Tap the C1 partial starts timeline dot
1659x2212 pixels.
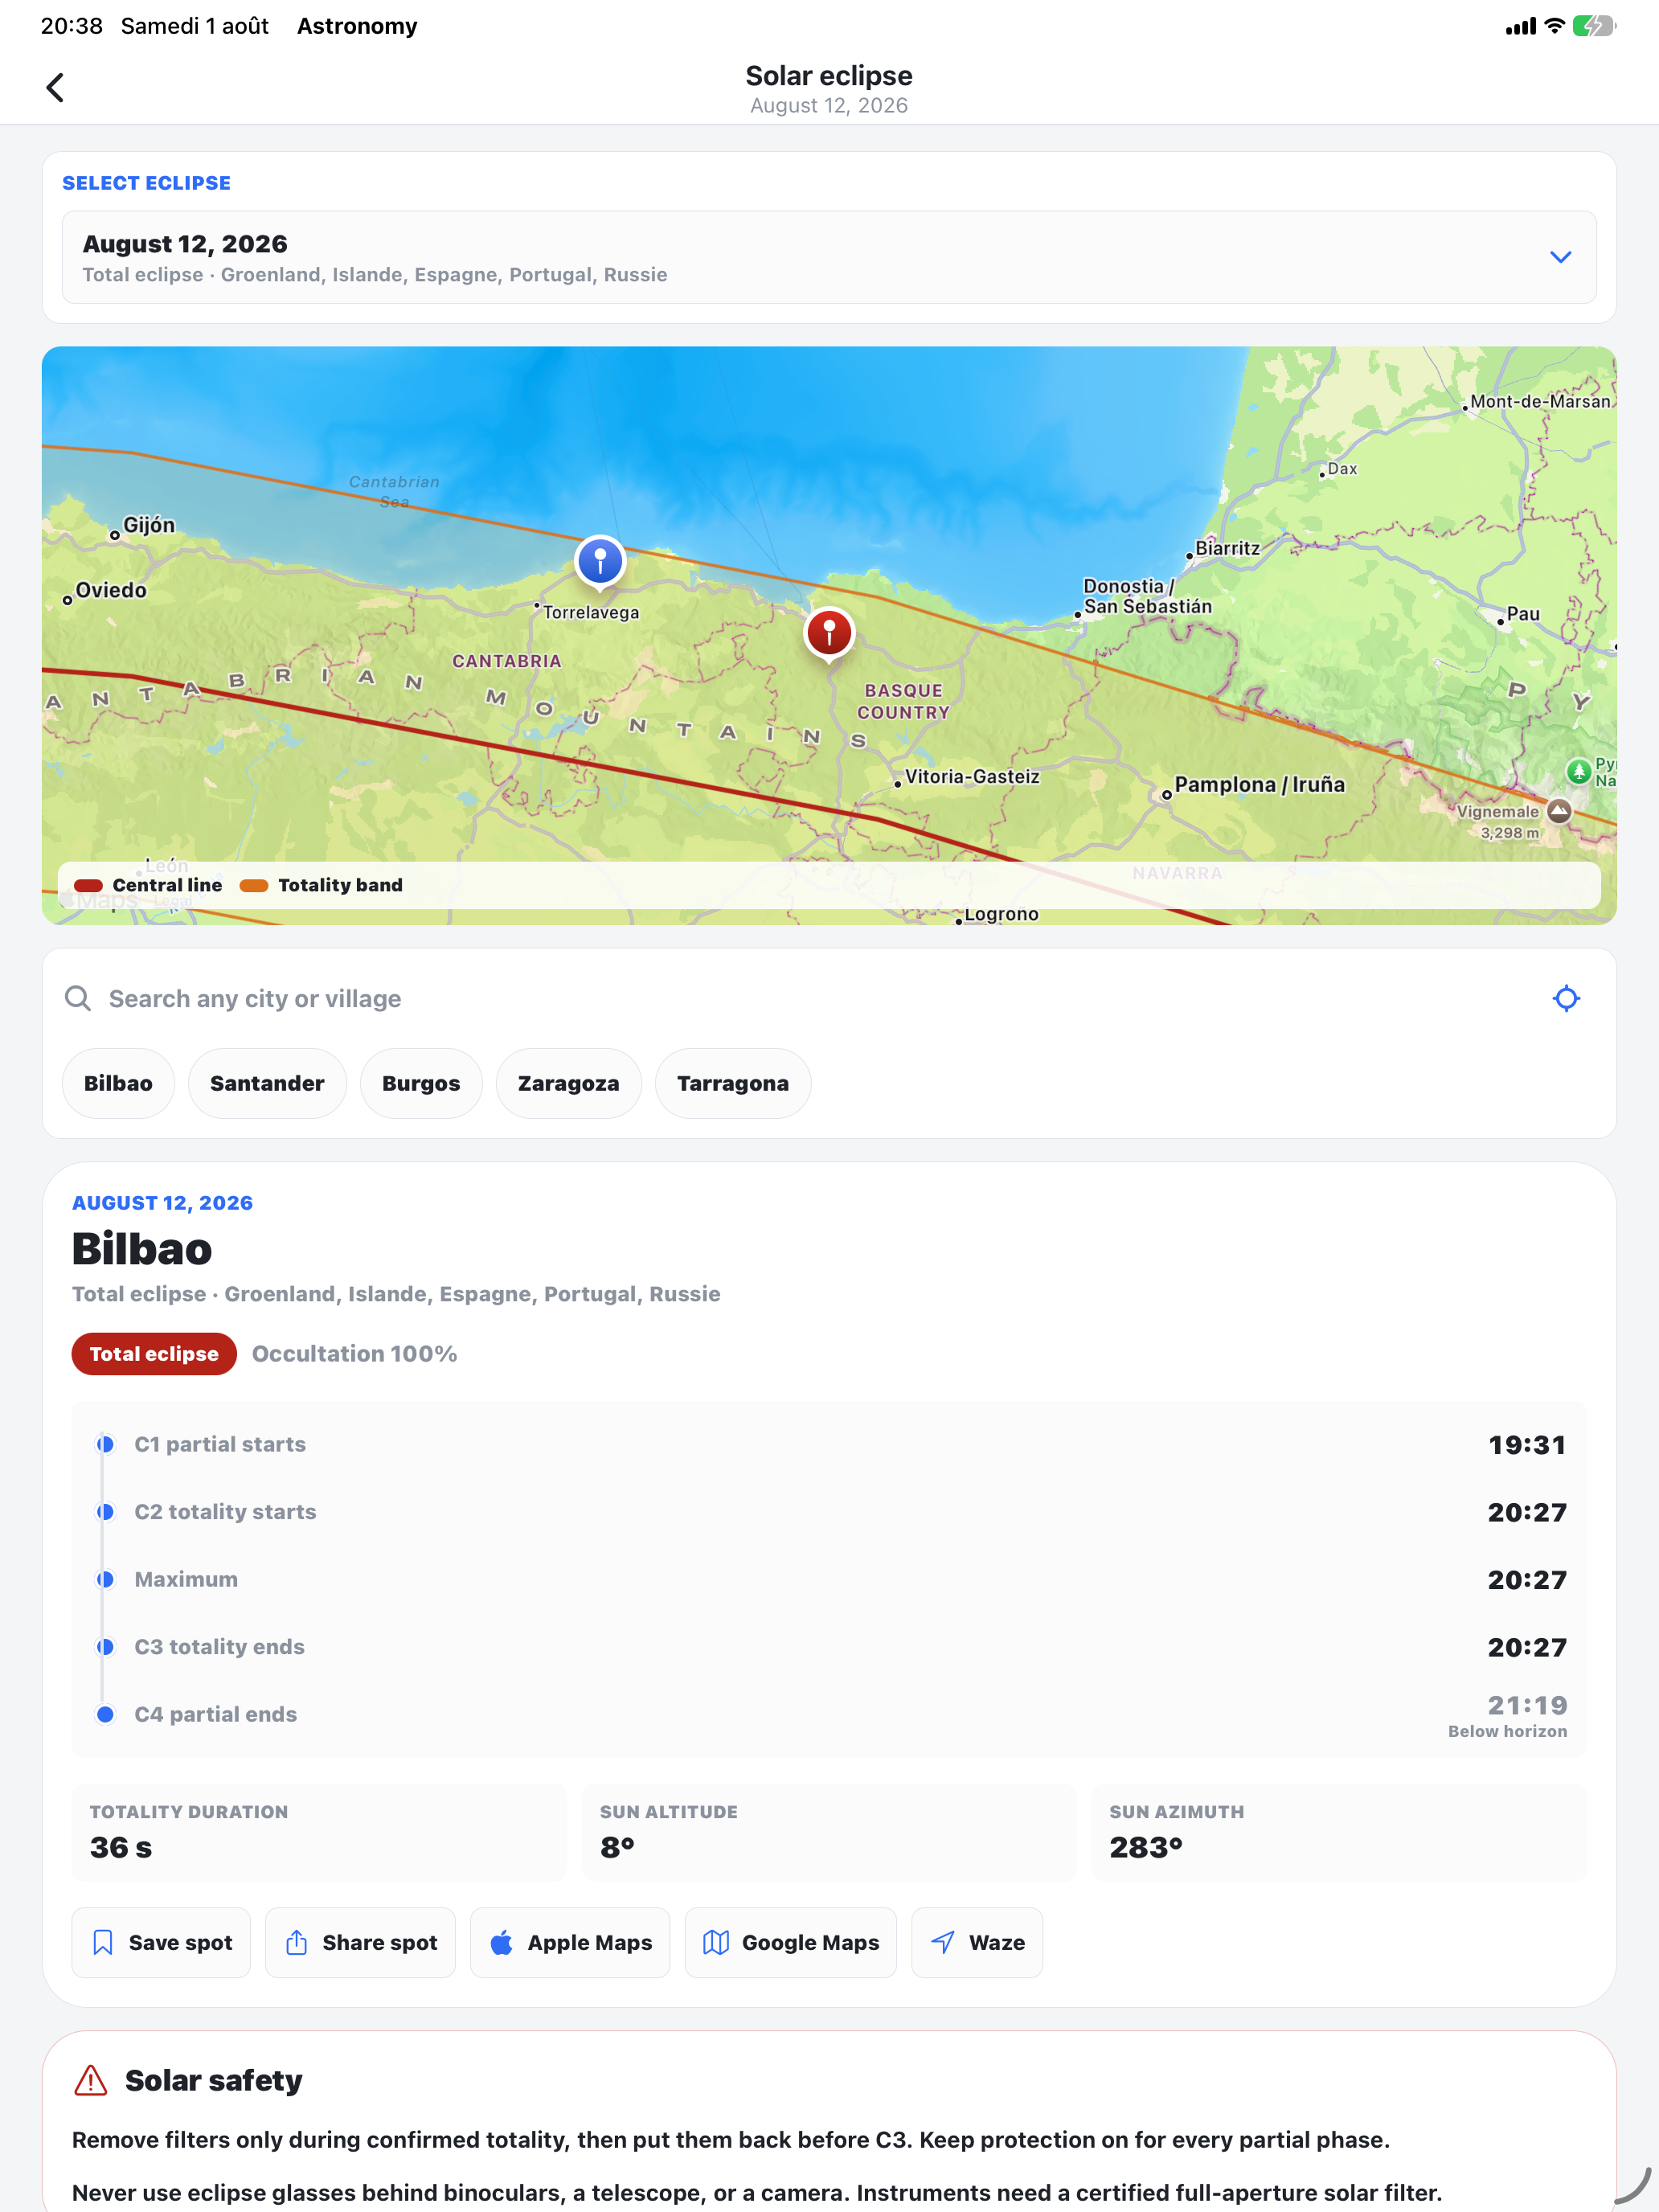[x=105, y=1444]
